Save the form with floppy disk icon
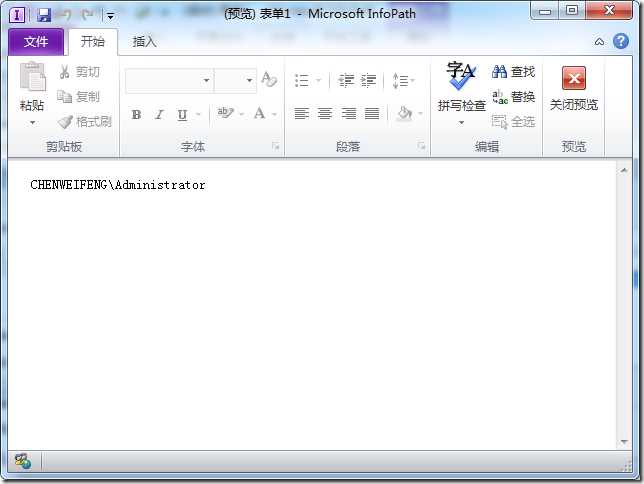The image size is (644, 484). point(44,16)
